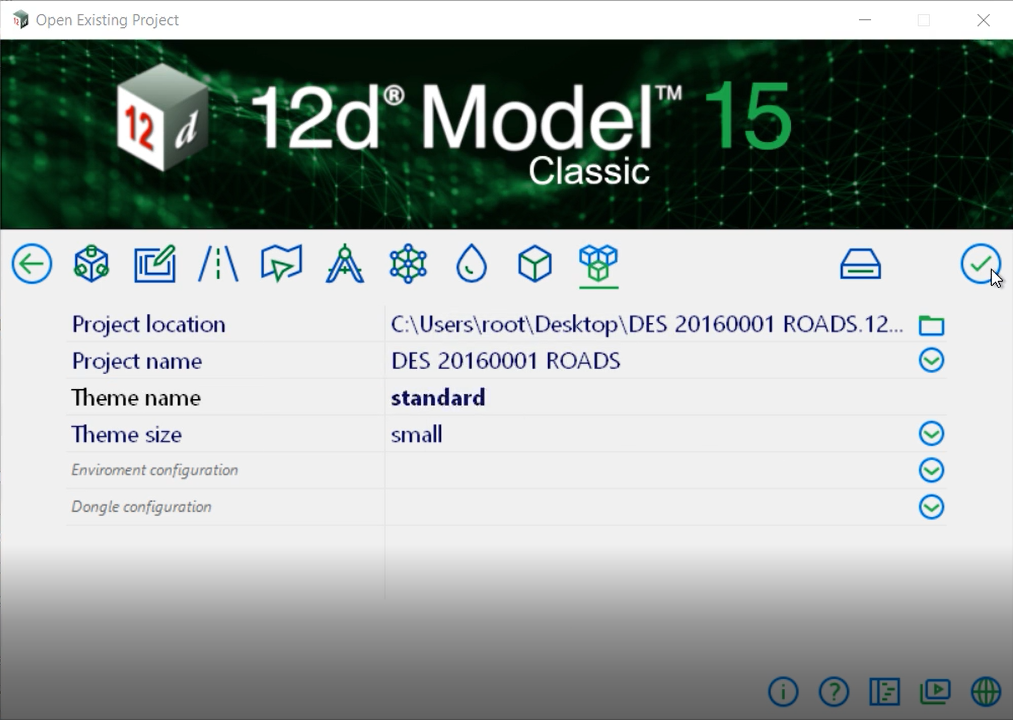The width and height of the screenshot is (1013, 720).
Task: Select the network mesh icon
Action: click(x=408, y=264)
